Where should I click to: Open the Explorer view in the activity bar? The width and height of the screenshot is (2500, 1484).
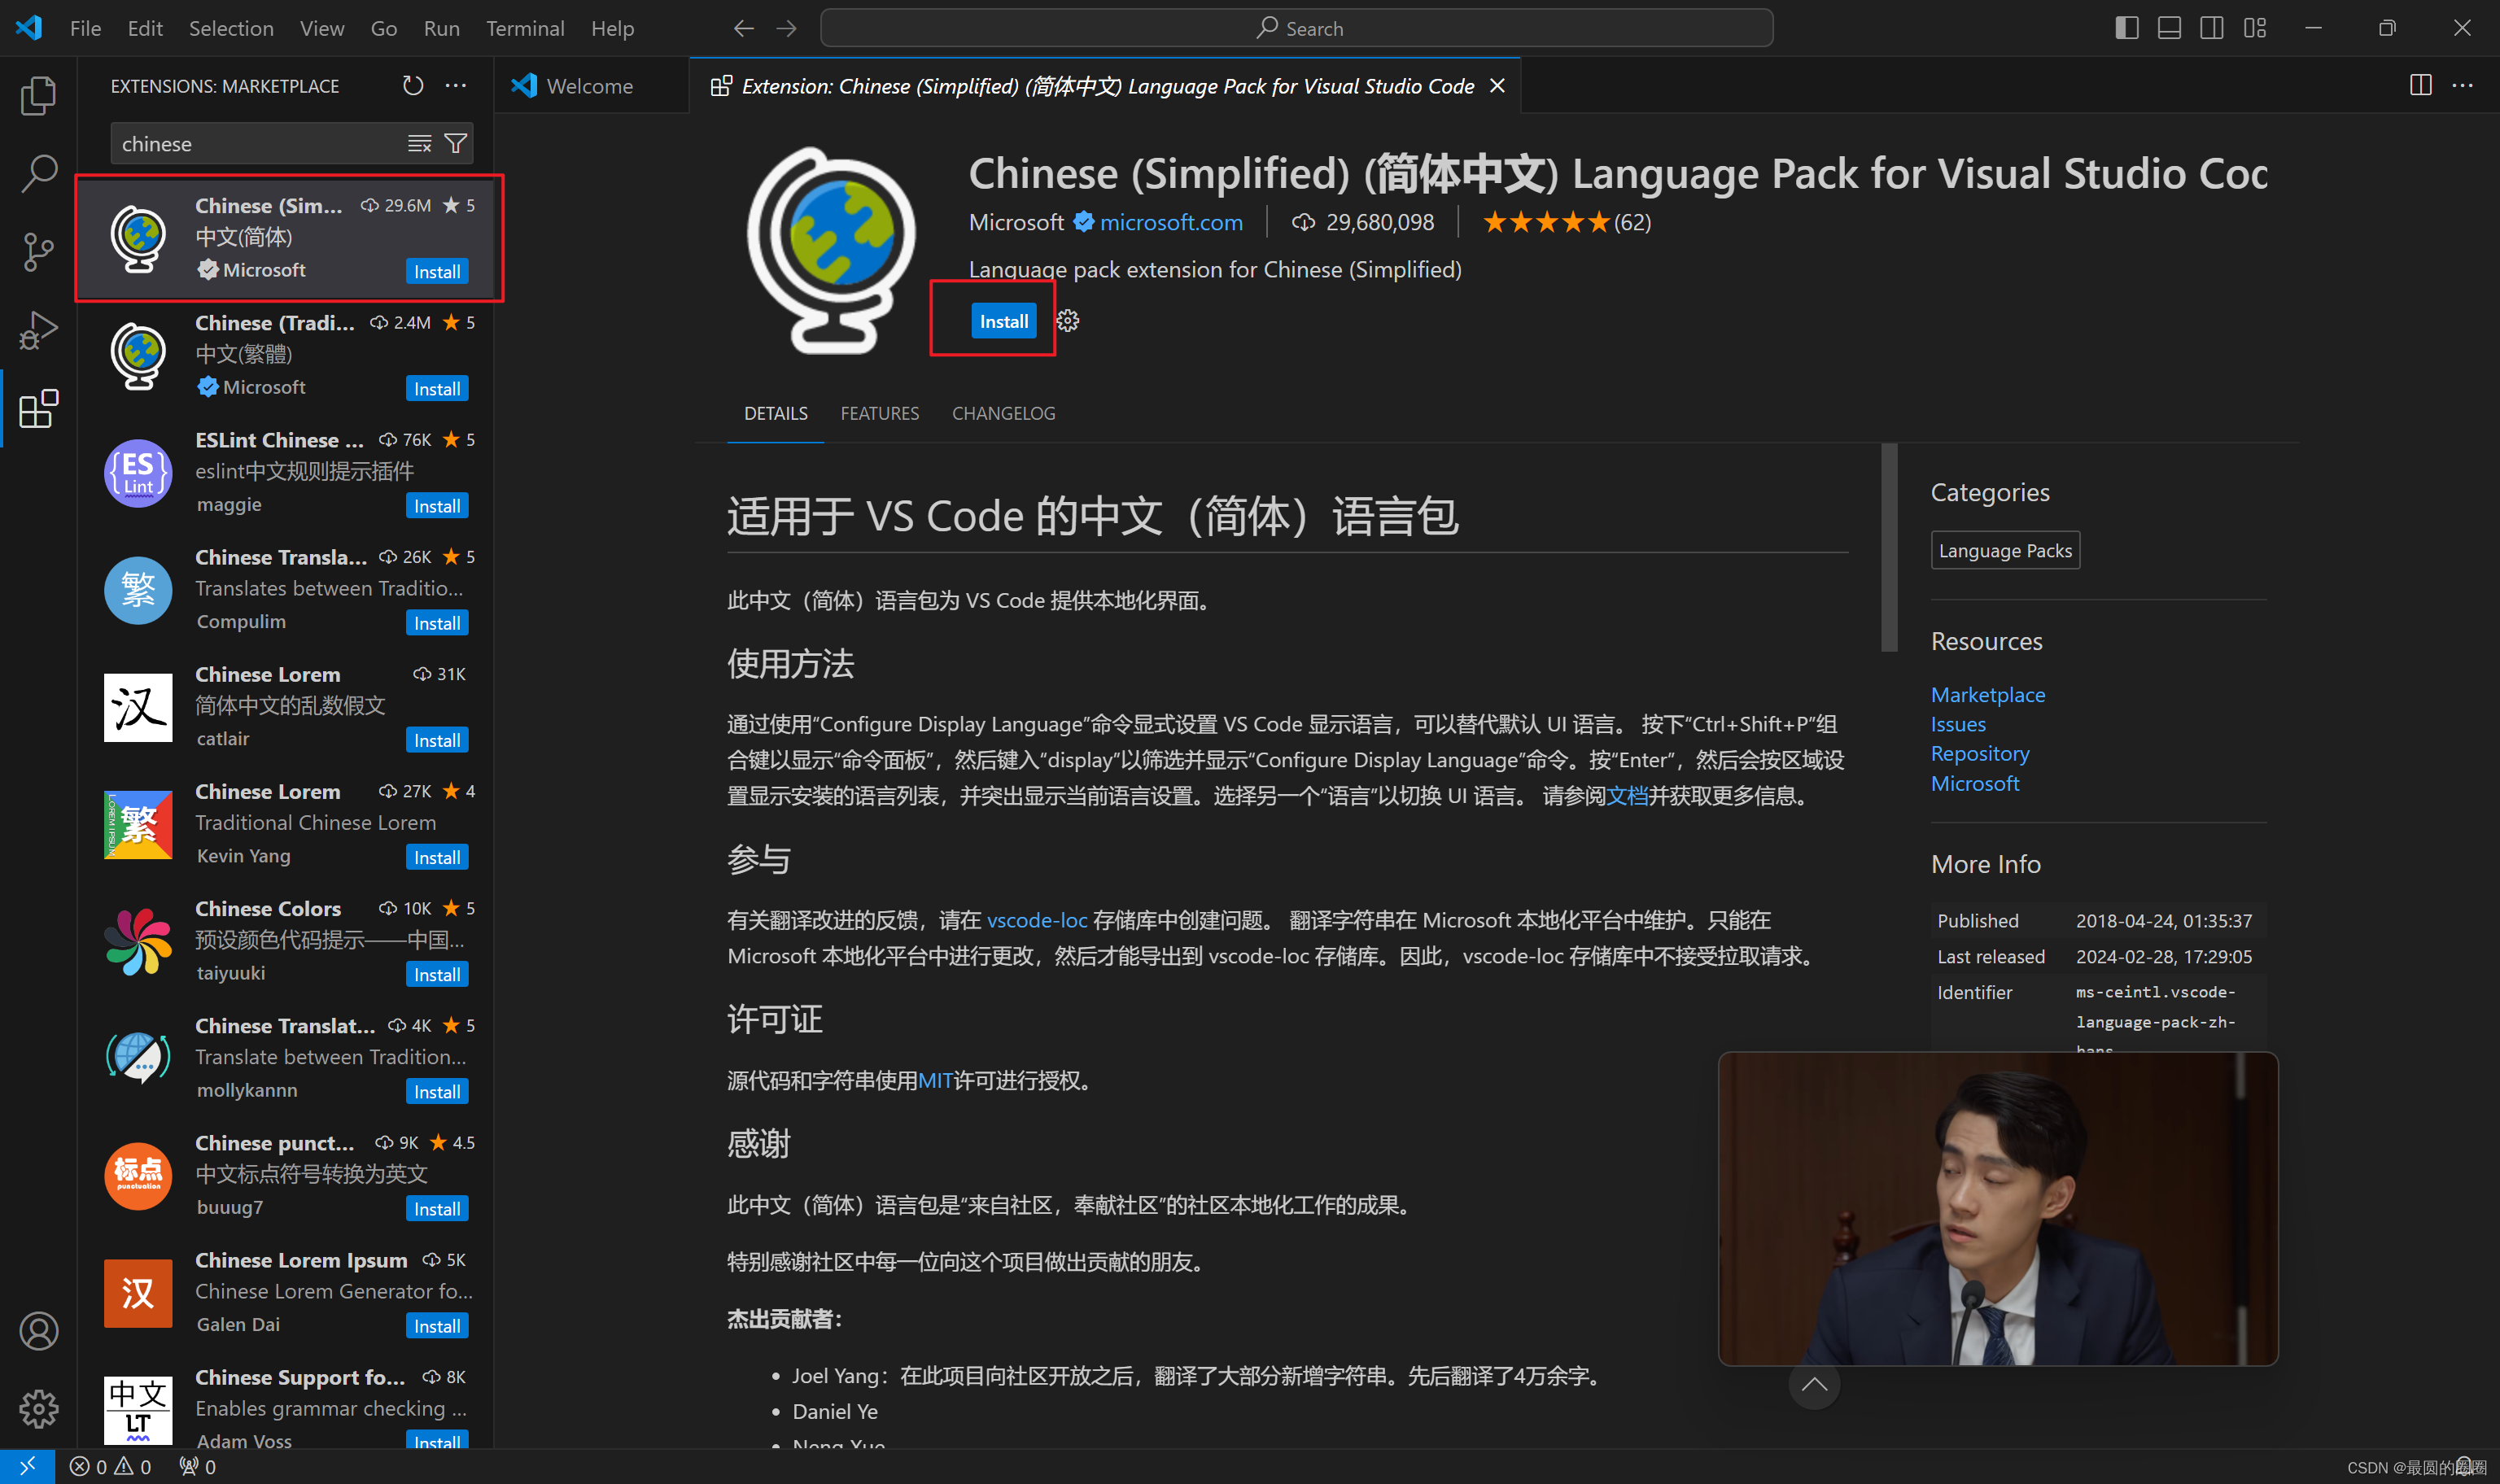[x=38, y=95]
